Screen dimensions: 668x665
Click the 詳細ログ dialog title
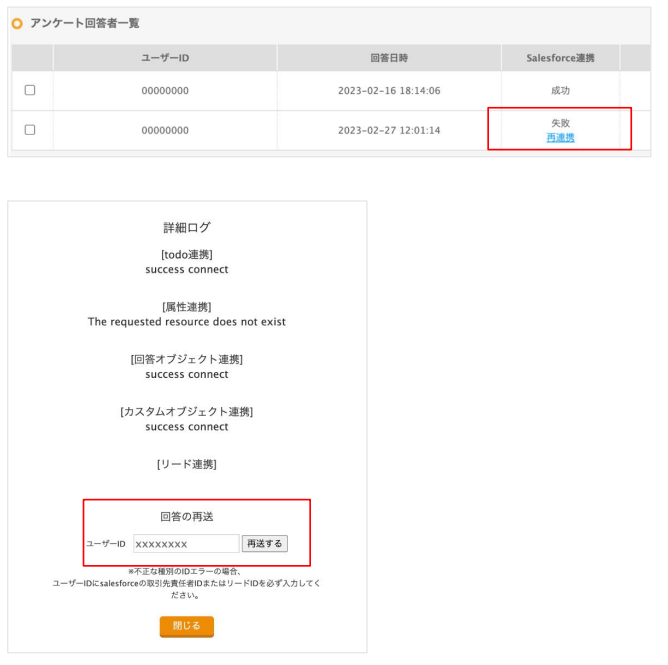click(x=187, y=227)
